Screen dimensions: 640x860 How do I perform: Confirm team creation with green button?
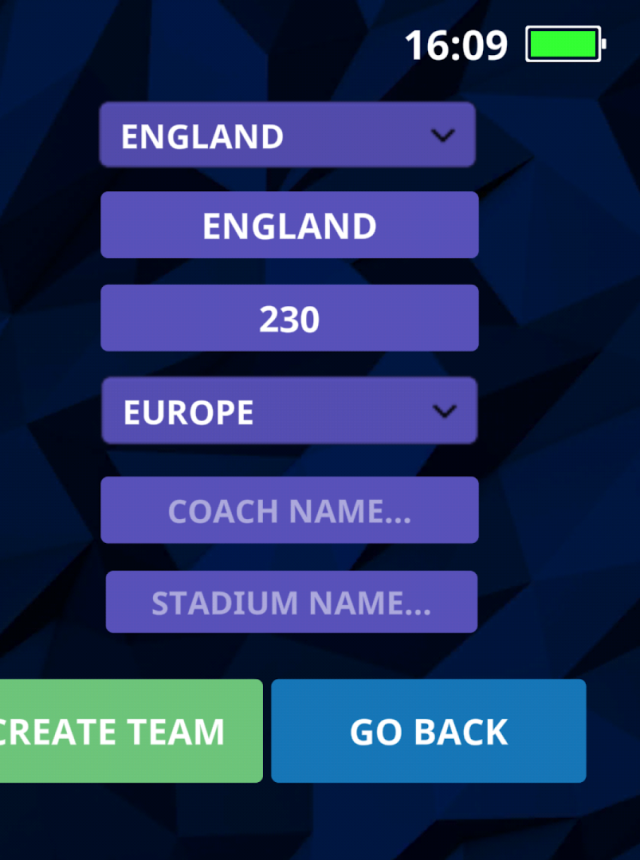coord(131,731)
